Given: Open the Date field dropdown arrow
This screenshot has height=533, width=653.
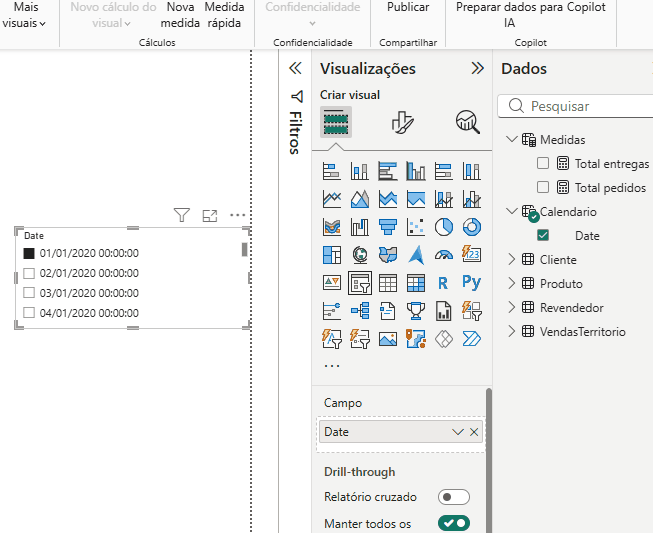Looking at the screenshot, I should [x=458, y=432].
